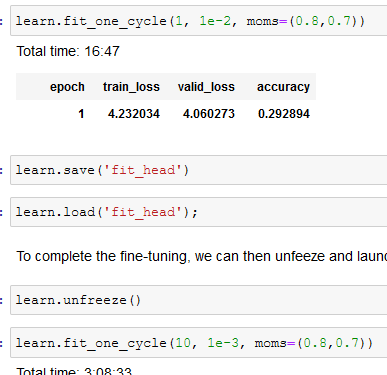
Task: Click the fit_one_cycle(10, 1e-3) code cell
Action: (199, 343)
